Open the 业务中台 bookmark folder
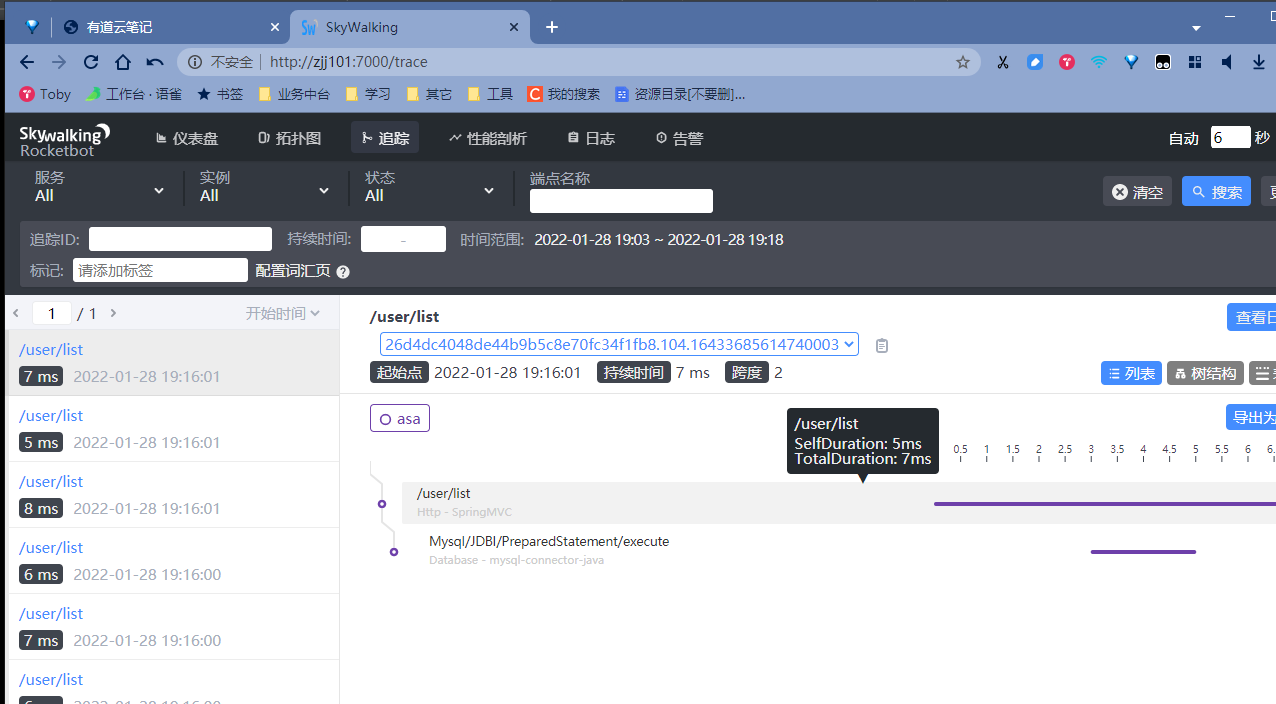 (x=294, y=94)
